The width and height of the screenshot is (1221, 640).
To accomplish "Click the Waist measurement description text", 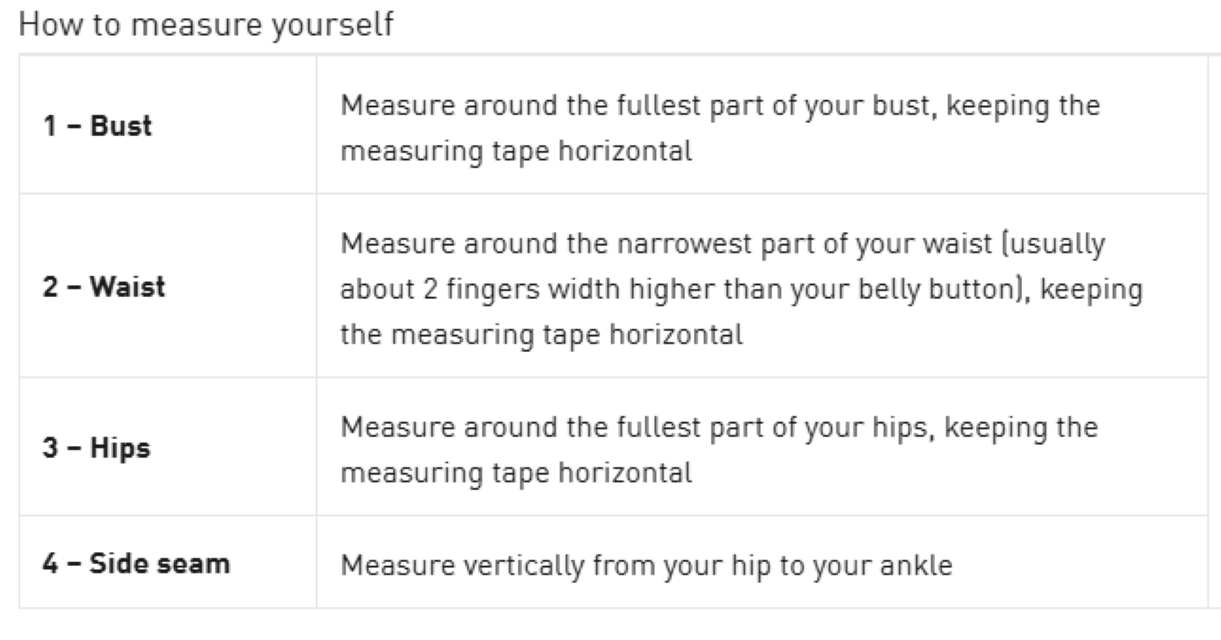I will coord(742,288).
